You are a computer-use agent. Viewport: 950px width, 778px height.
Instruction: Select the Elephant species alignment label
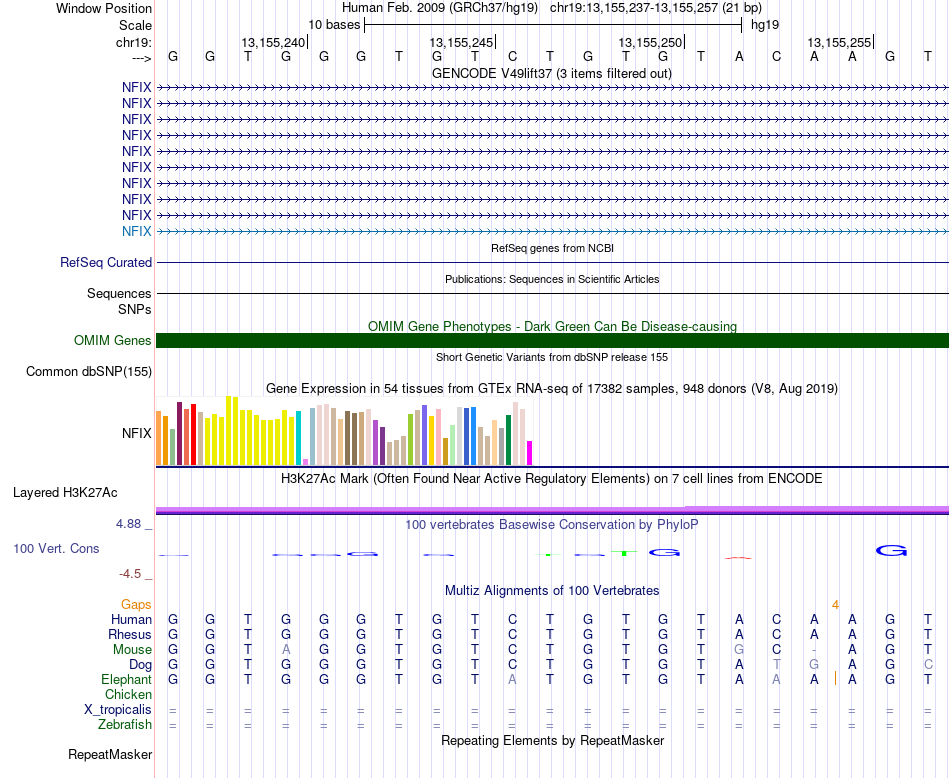click(127, 680)
